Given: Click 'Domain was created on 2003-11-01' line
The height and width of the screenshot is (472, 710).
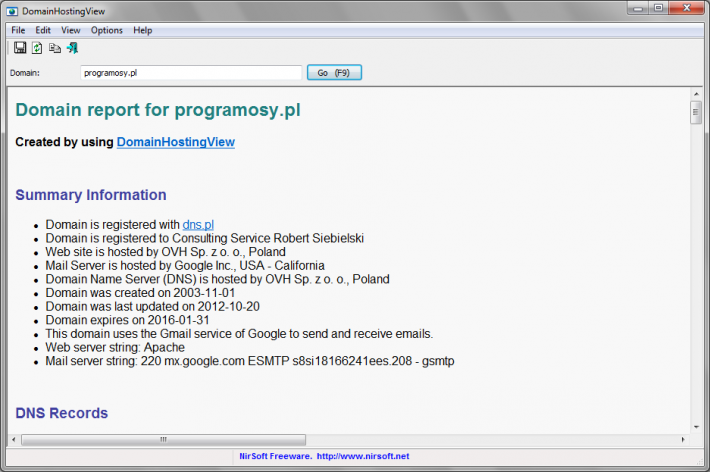Looking at the screenshot, I should pyautogui.click(x=140, y=293).
